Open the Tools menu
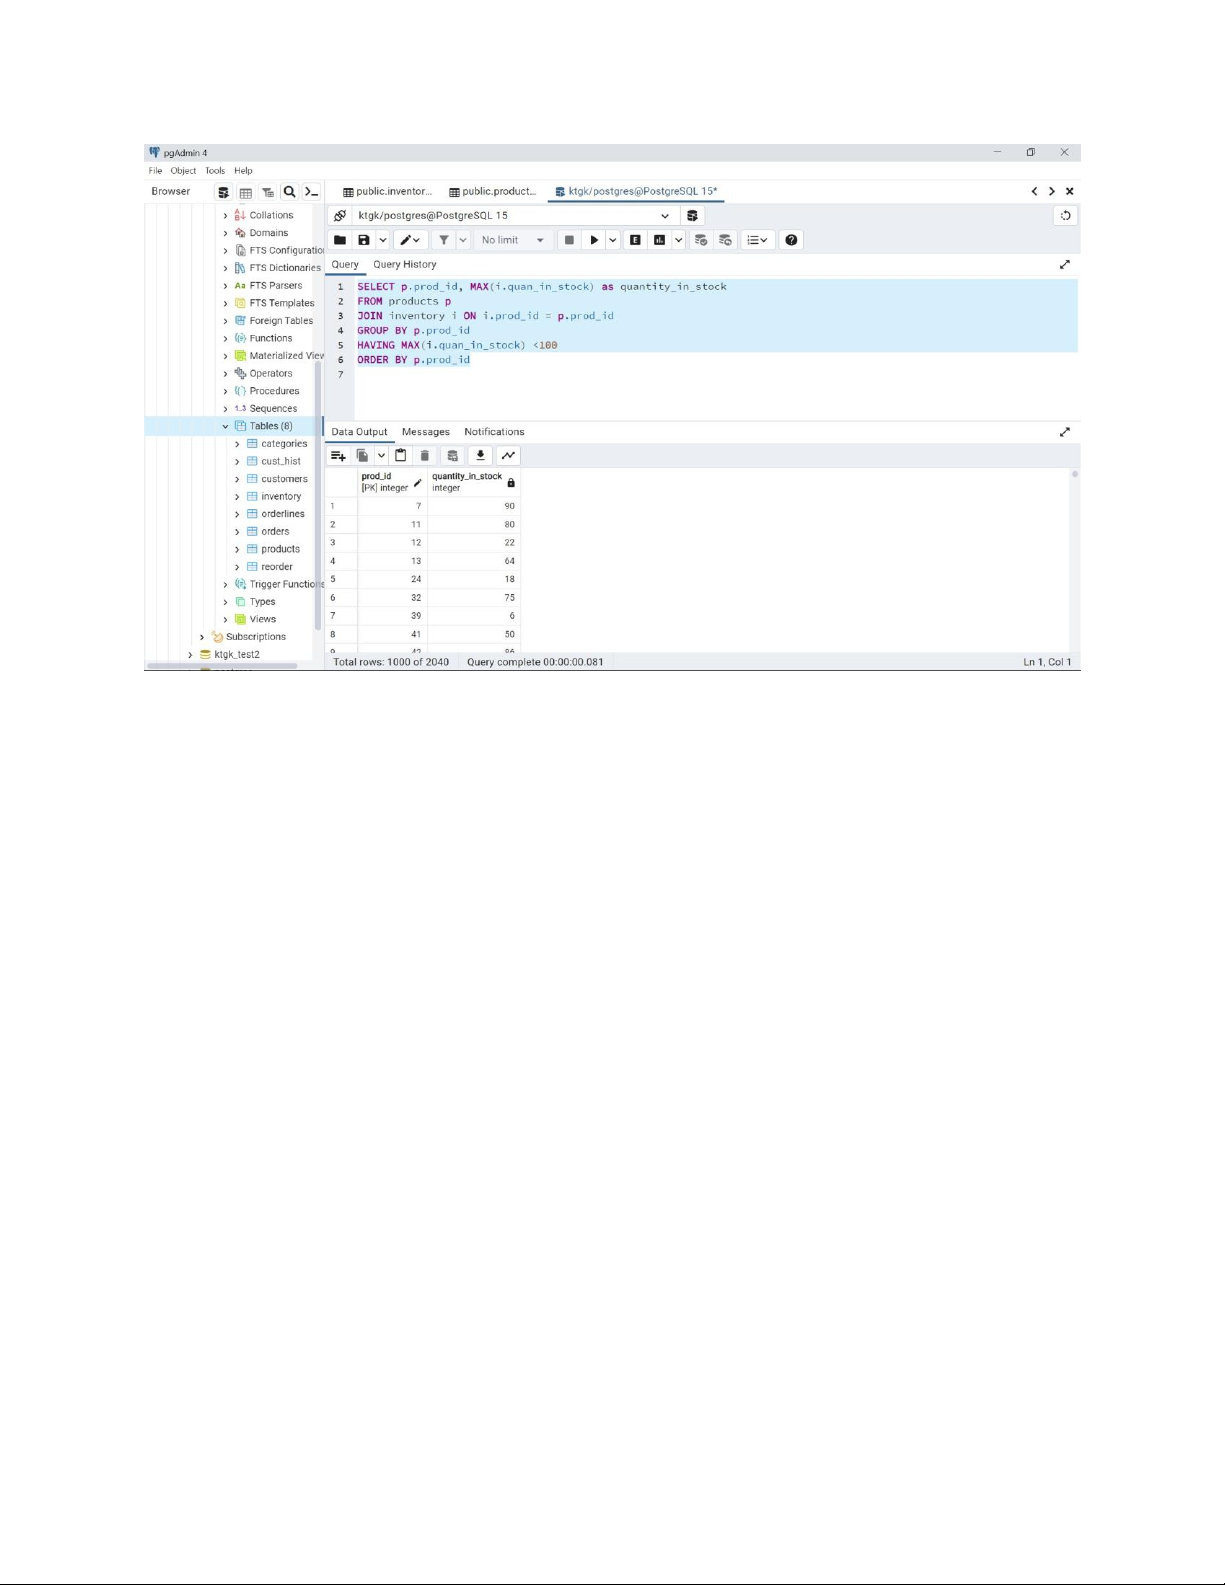 click(215, 171)
